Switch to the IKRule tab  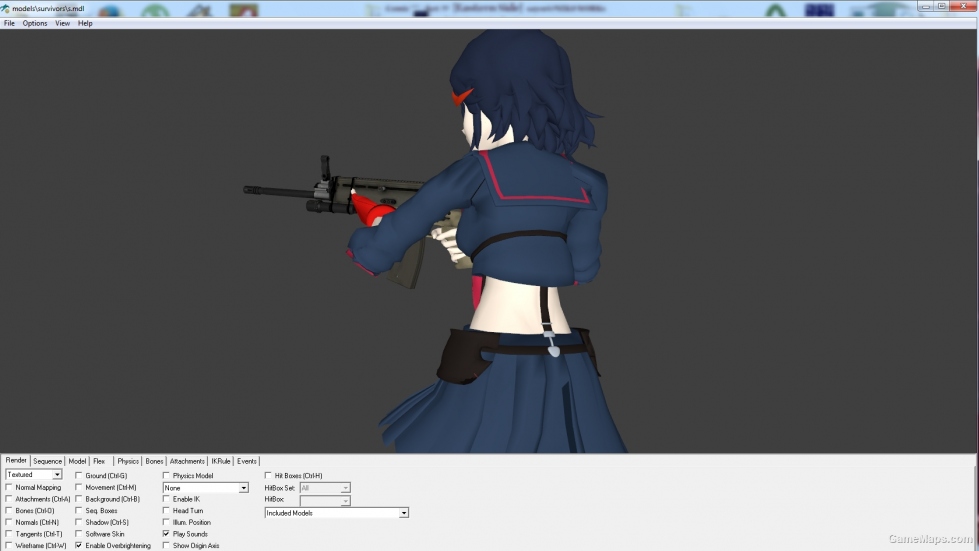coord(221,461)
